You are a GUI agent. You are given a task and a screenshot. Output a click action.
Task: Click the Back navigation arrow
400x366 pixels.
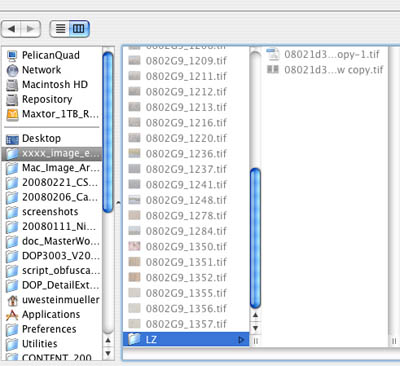coord(12,29)
